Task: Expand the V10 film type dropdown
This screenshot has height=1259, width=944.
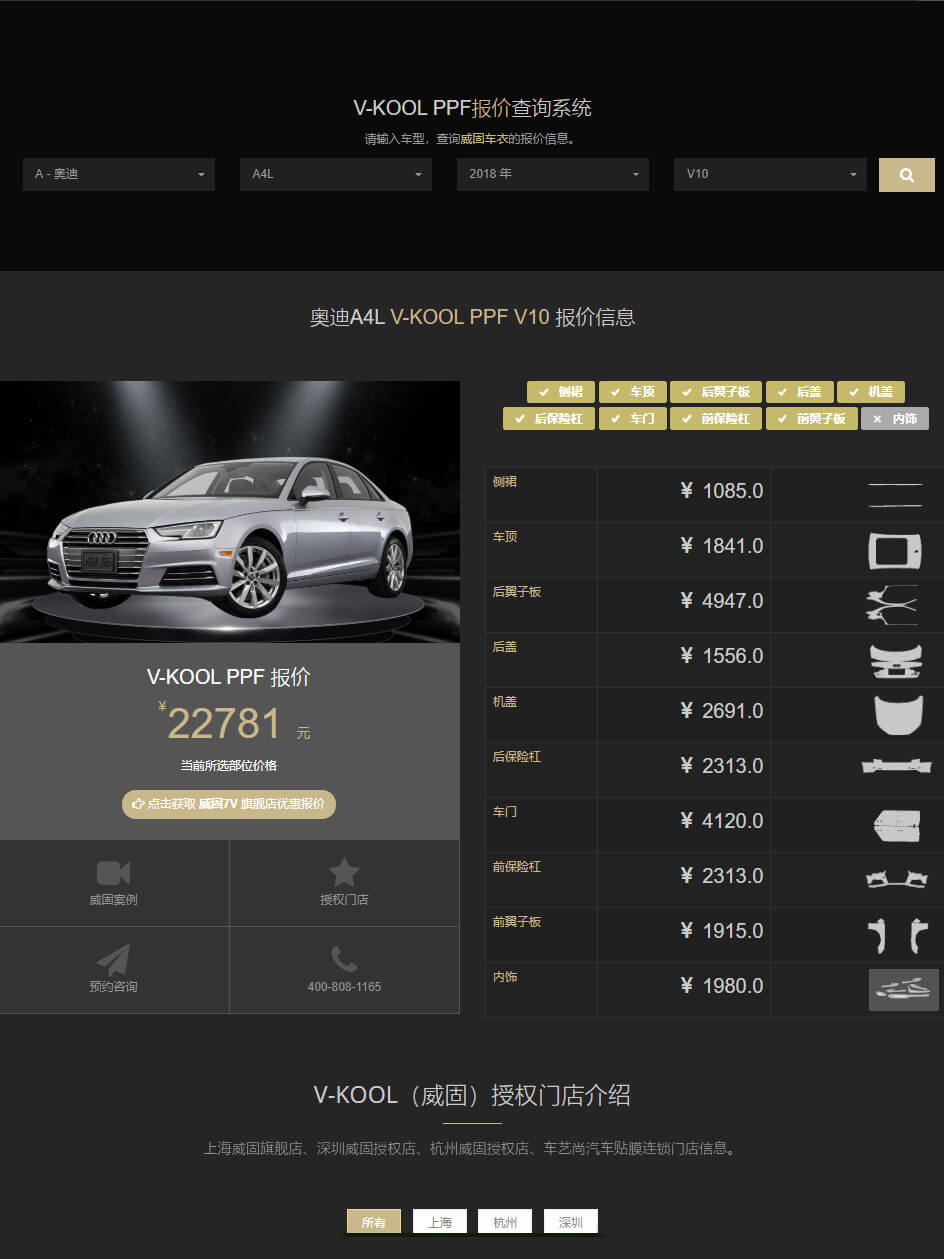Action: pyautogui.click(x=770, y=174)
